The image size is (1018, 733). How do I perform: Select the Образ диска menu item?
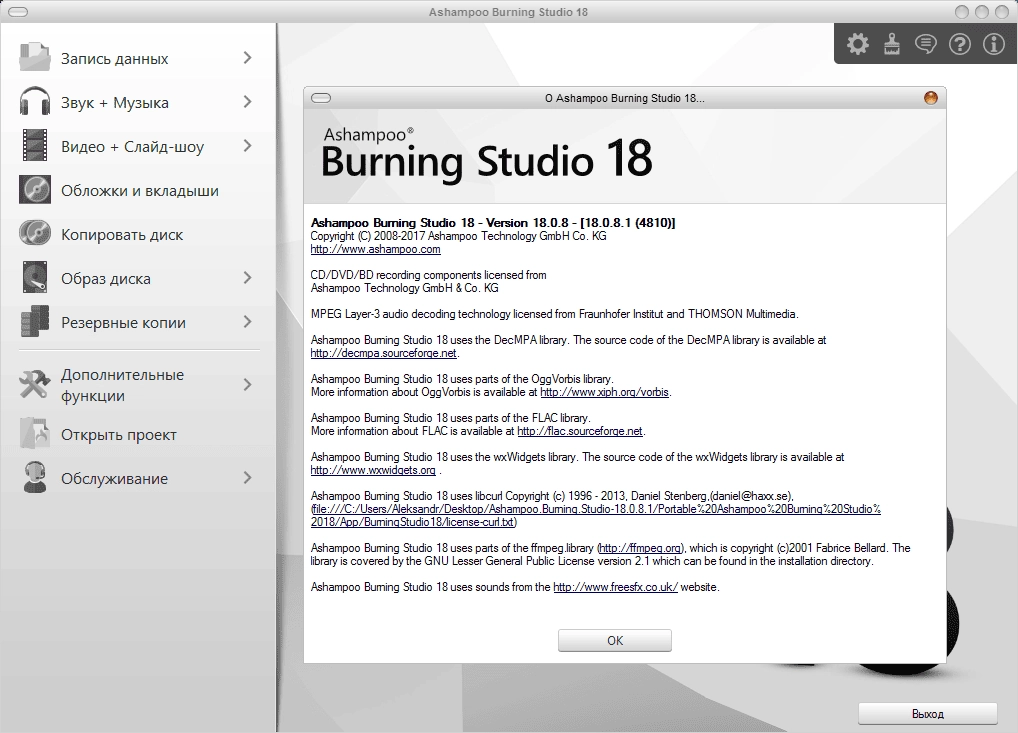click(x=138, y=278)
